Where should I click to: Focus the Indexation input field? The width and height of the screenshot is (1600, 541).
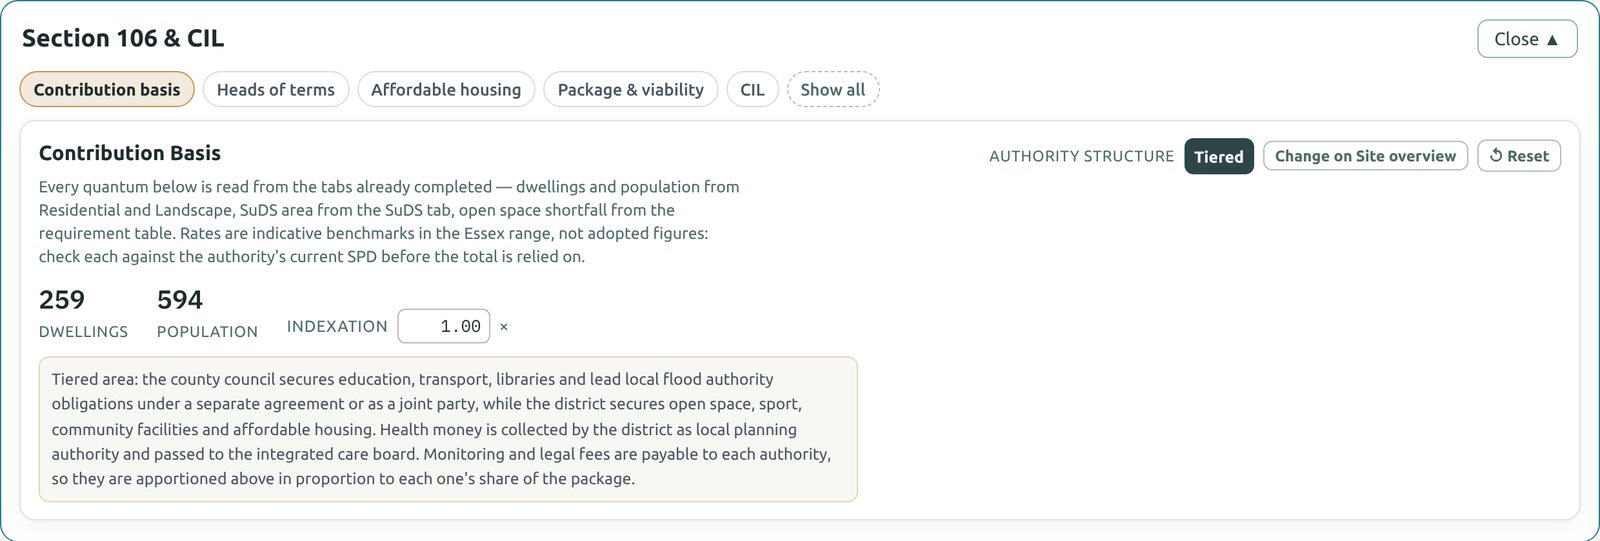444,326
